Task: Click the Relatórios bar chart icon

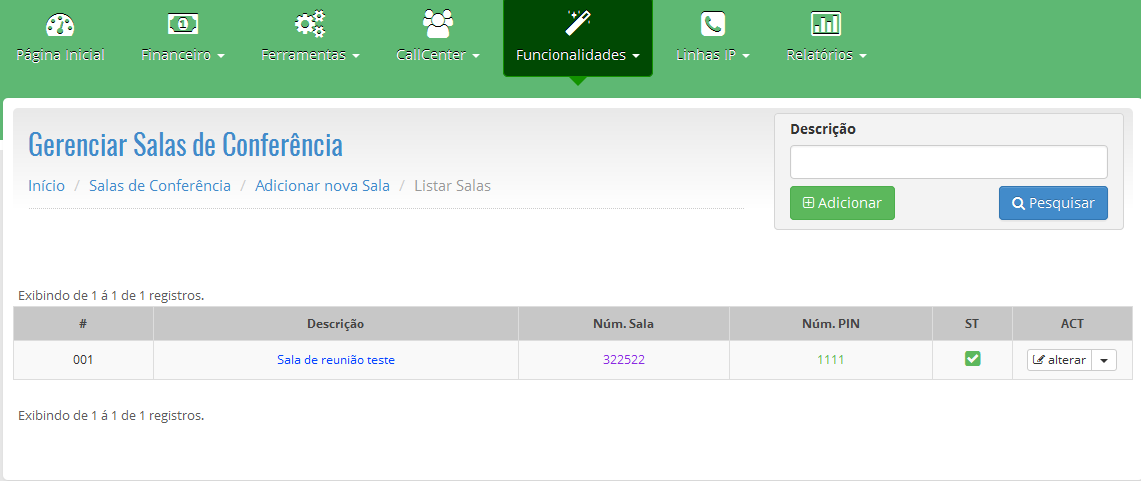Action: pyautogui.click(x=826, y=24)
